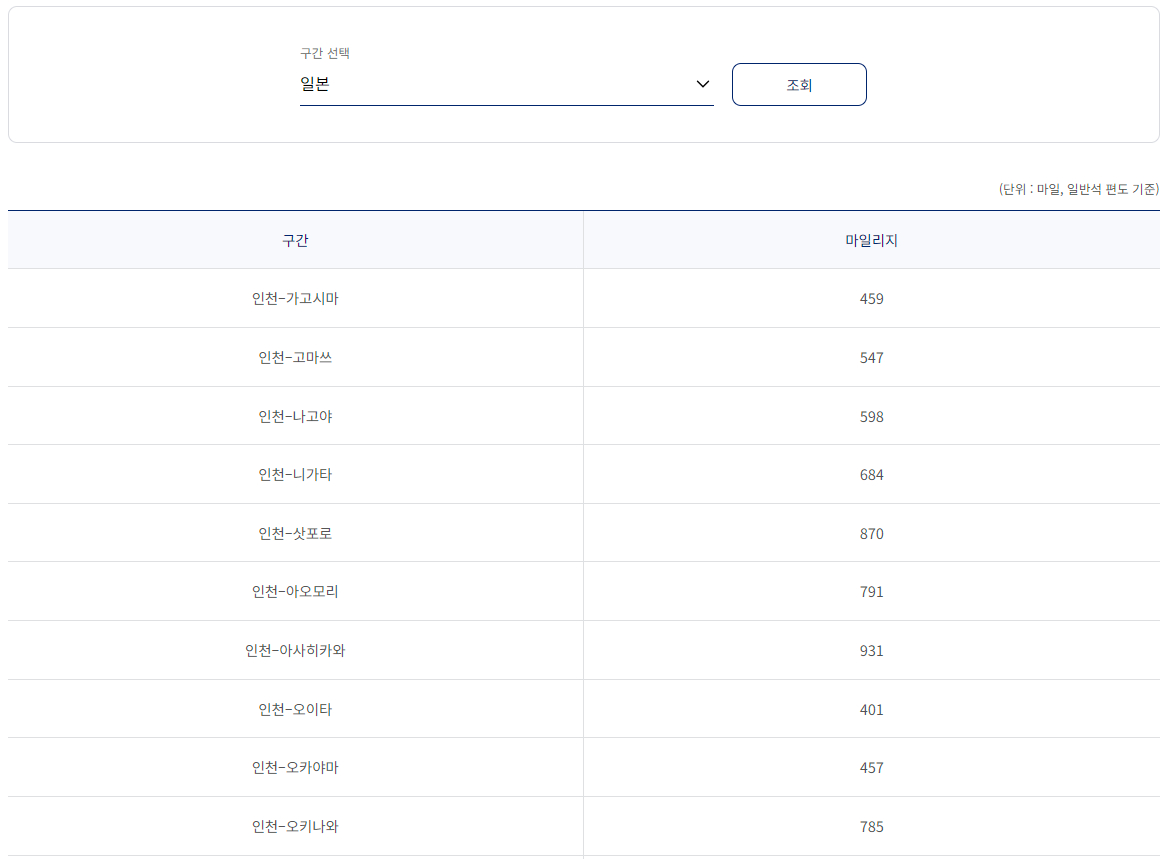The height and width of the screenshot is (859, 1168).
Task: Select the 인천-고마쓰 route row
Action: (x=295, y=357)
